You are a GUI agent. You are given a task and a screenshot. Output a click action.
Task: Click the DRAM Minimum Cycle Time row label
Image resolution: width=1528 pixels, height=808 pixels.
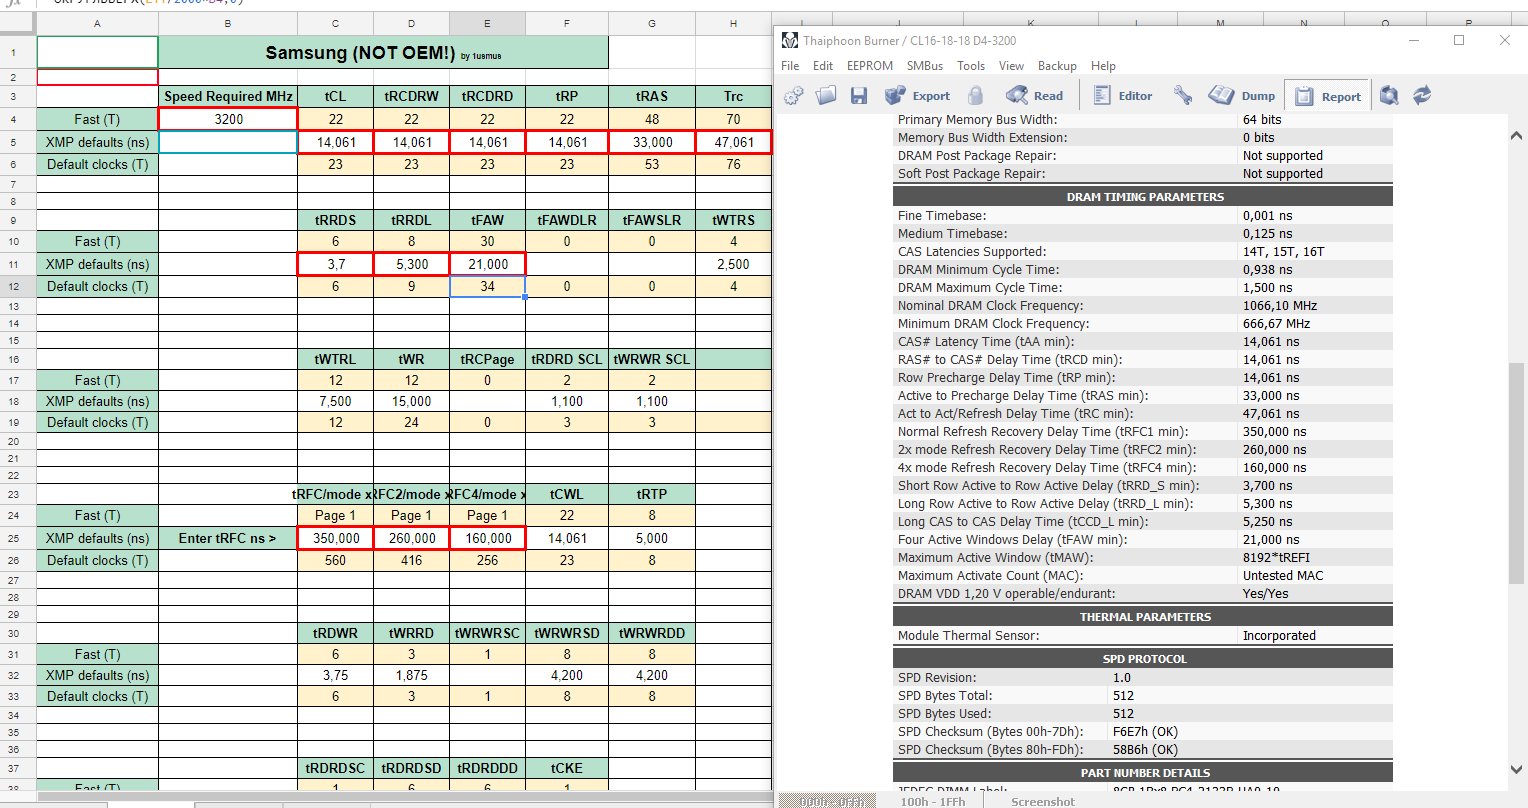point(978,270)
